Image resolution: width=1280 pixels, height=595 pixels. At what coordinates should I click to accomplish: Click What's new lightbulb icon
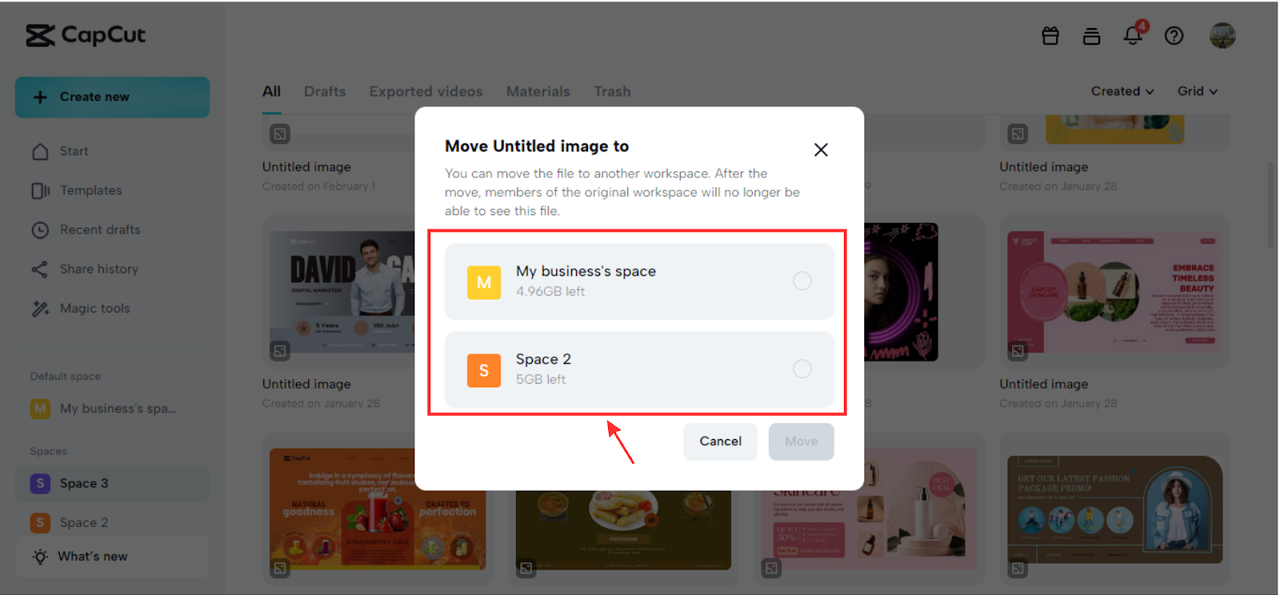tap(40, 556)
